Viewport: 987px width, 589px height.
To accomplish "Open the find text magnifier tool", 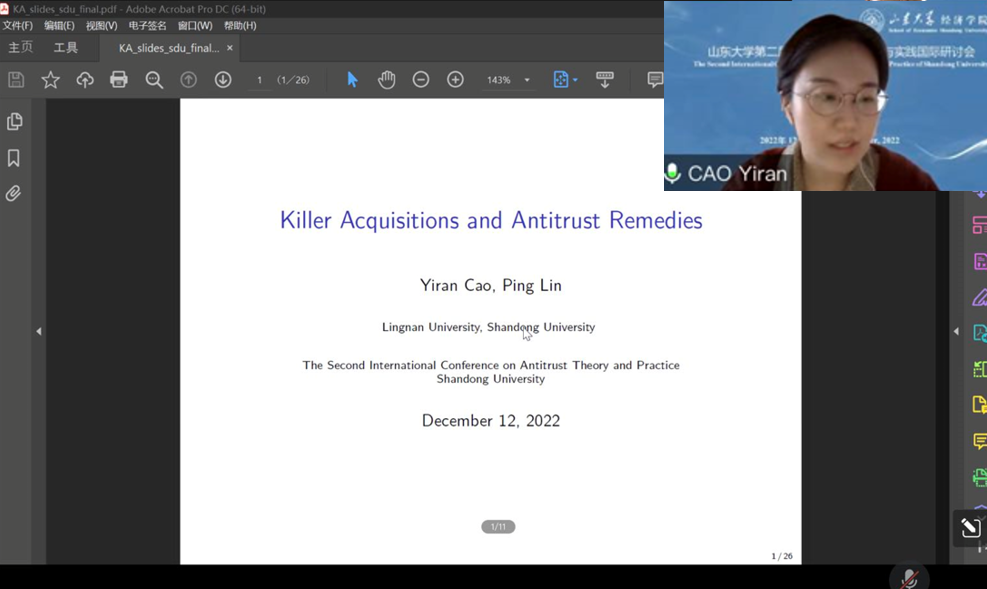I will [154, 80].
